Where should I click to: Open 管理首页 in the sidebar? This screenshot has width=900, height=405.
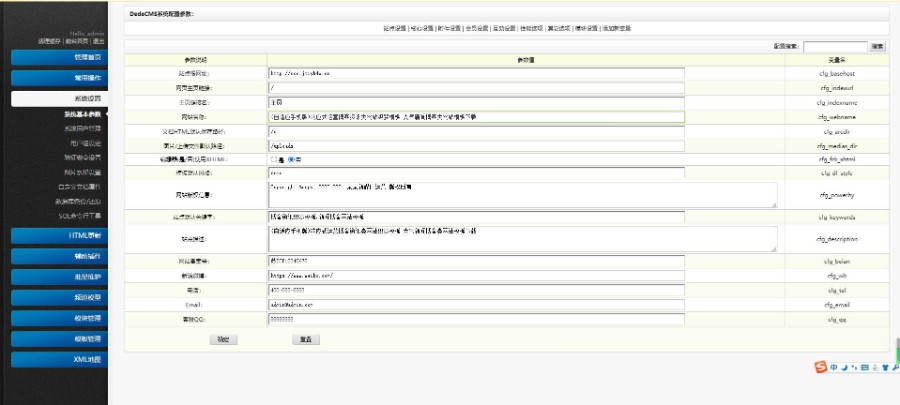[59, 57]
